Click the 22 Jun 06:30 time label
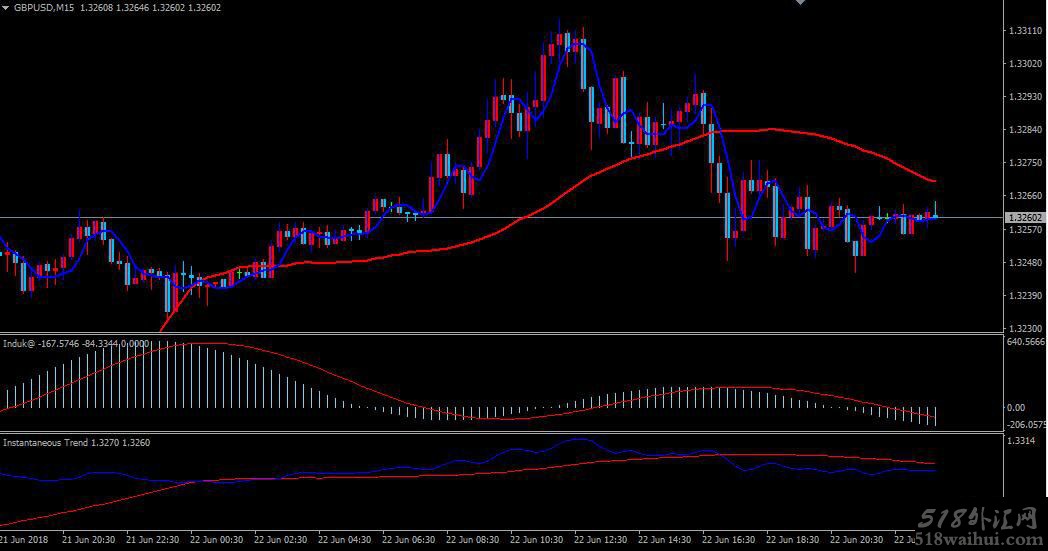The image size is (1048, 551). click(408, 540)
